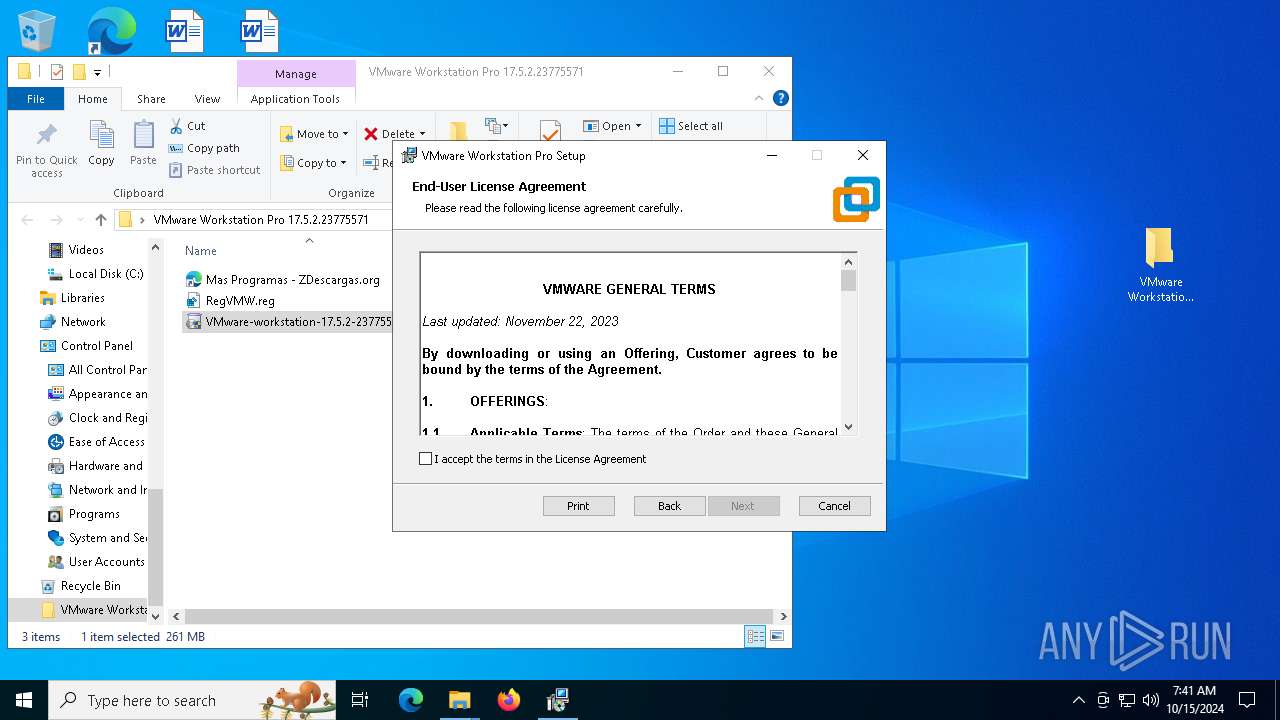
Task: Open File Explorer taskbar icon
Action: coord(459,700)
